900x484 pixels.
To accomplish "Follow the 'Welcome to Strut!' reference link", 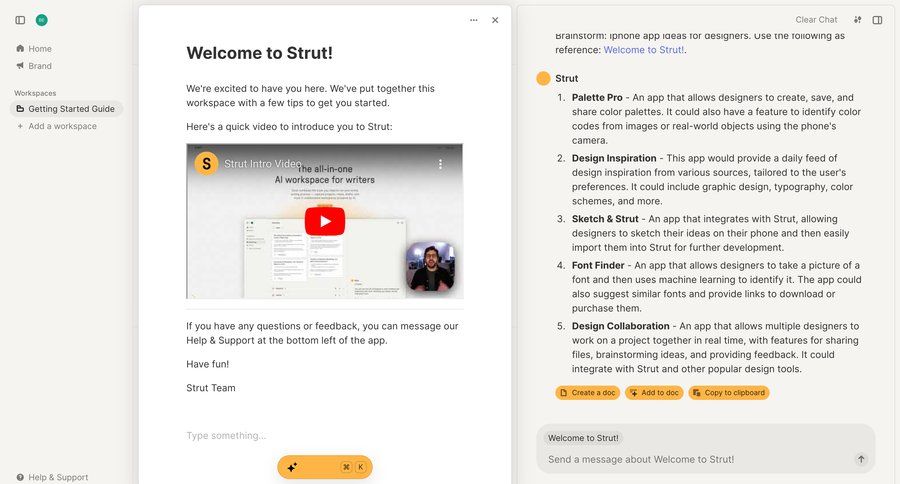I will coord(643,49).
